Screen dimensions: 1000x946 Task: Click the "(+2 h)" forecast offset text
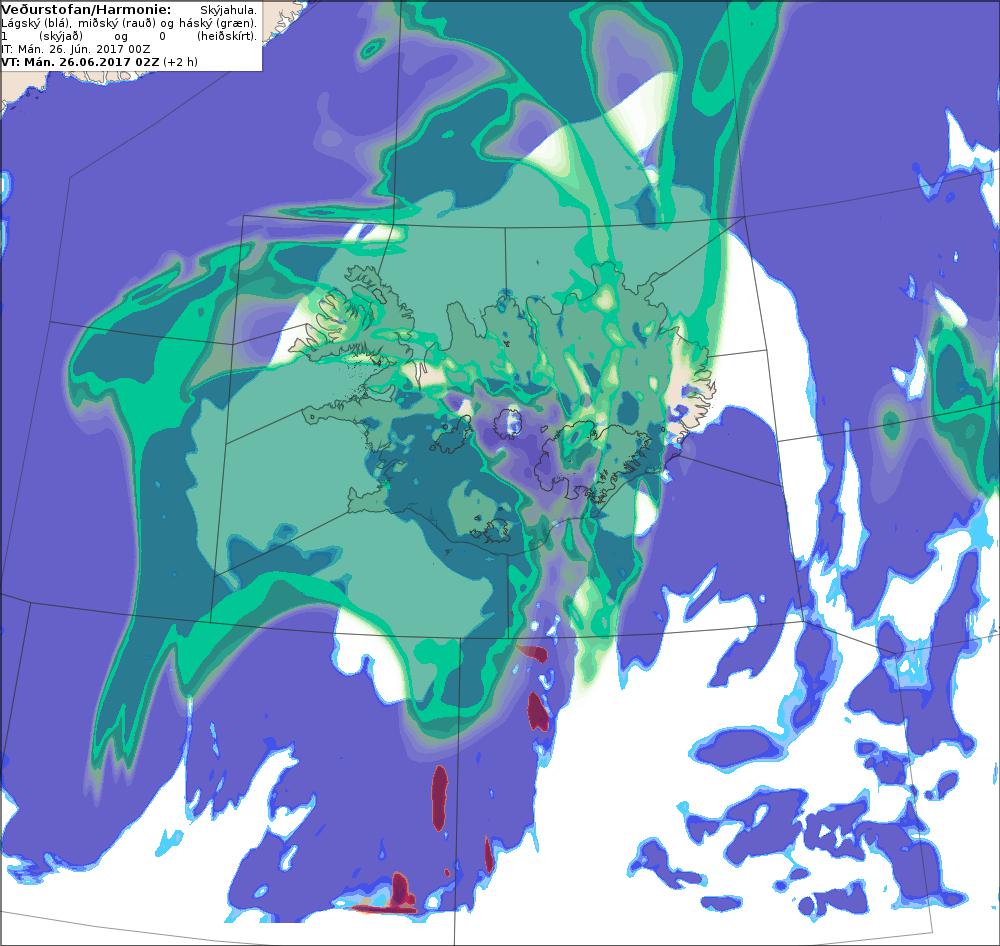(x=180, y=62)
